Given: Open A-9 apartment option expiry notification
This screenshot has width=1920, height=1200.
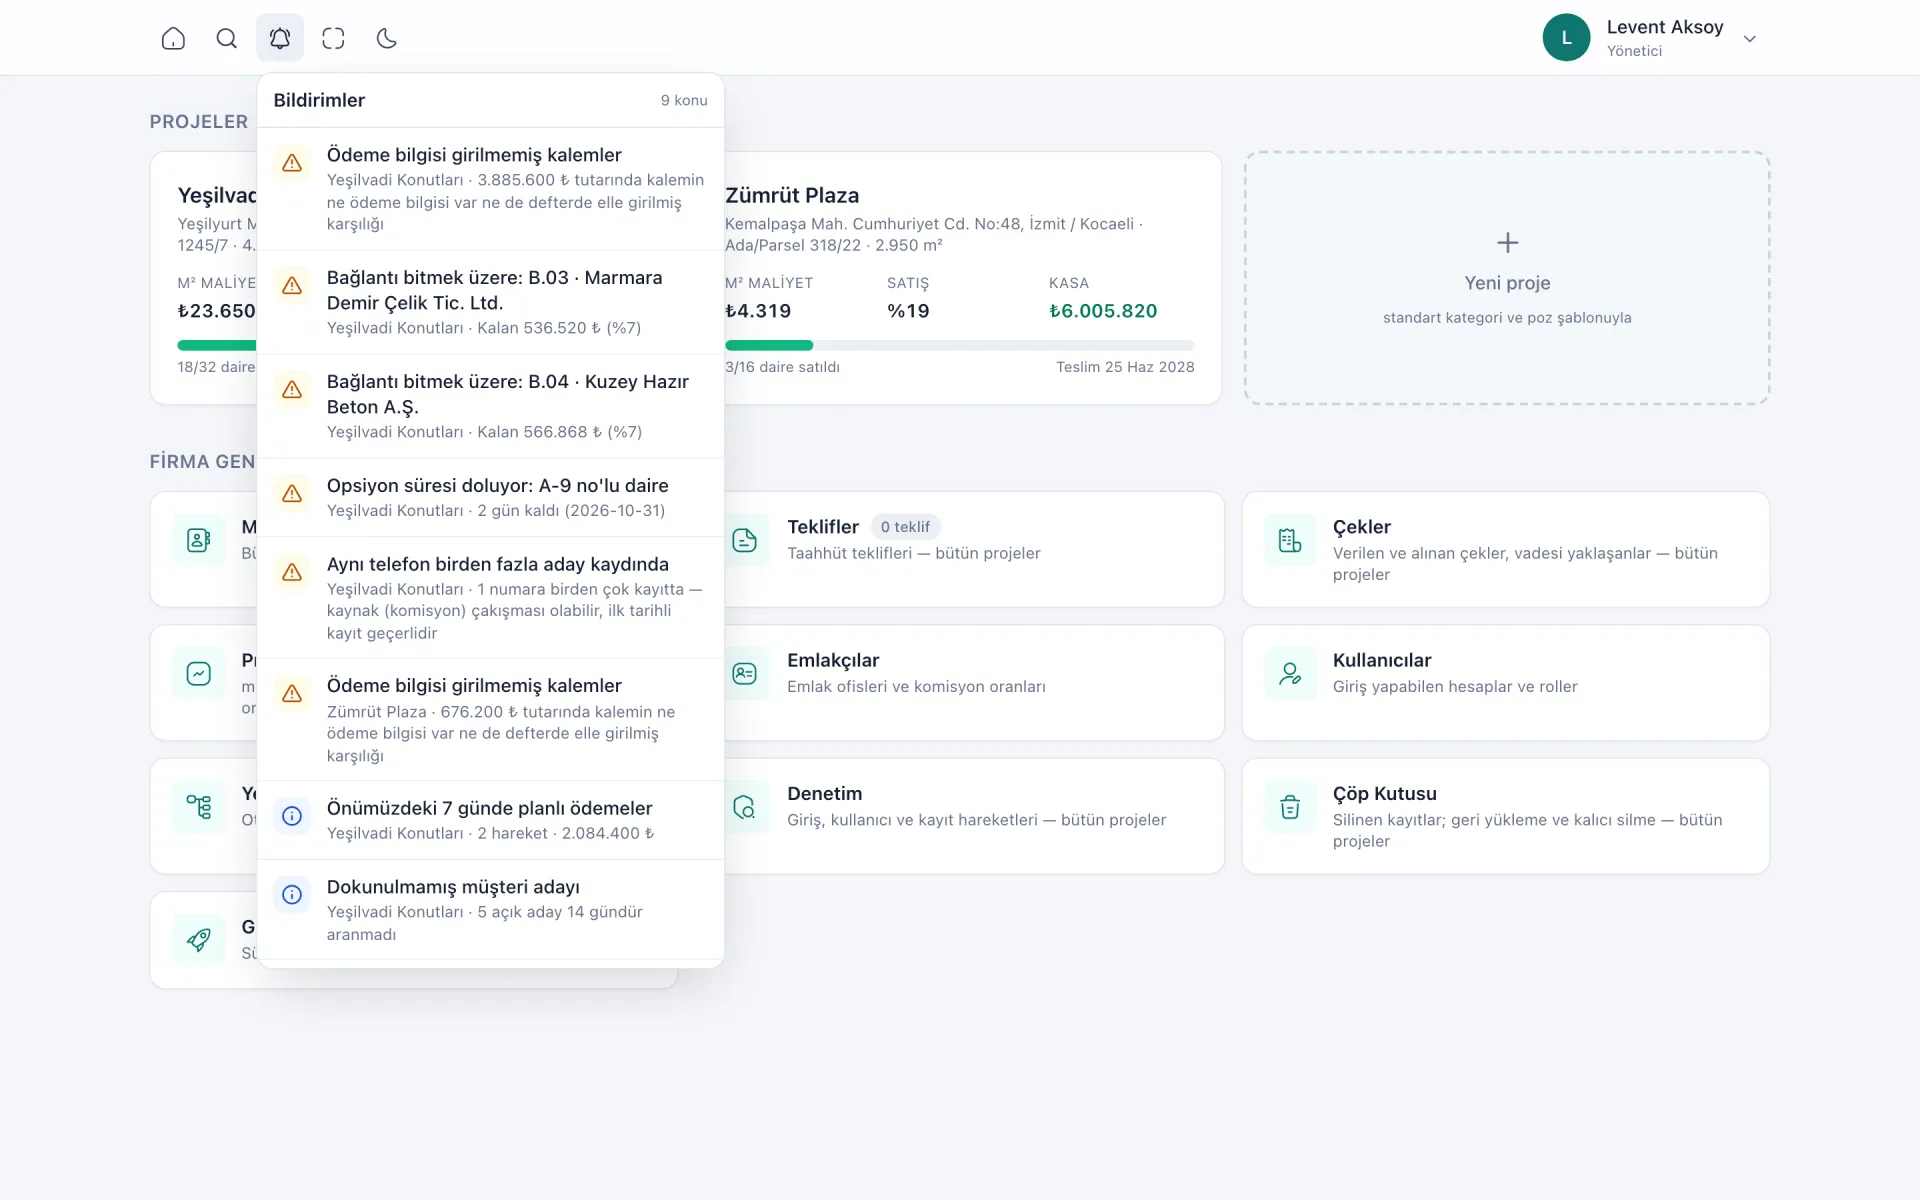Looking at the screenshot, I should (490, 497).
